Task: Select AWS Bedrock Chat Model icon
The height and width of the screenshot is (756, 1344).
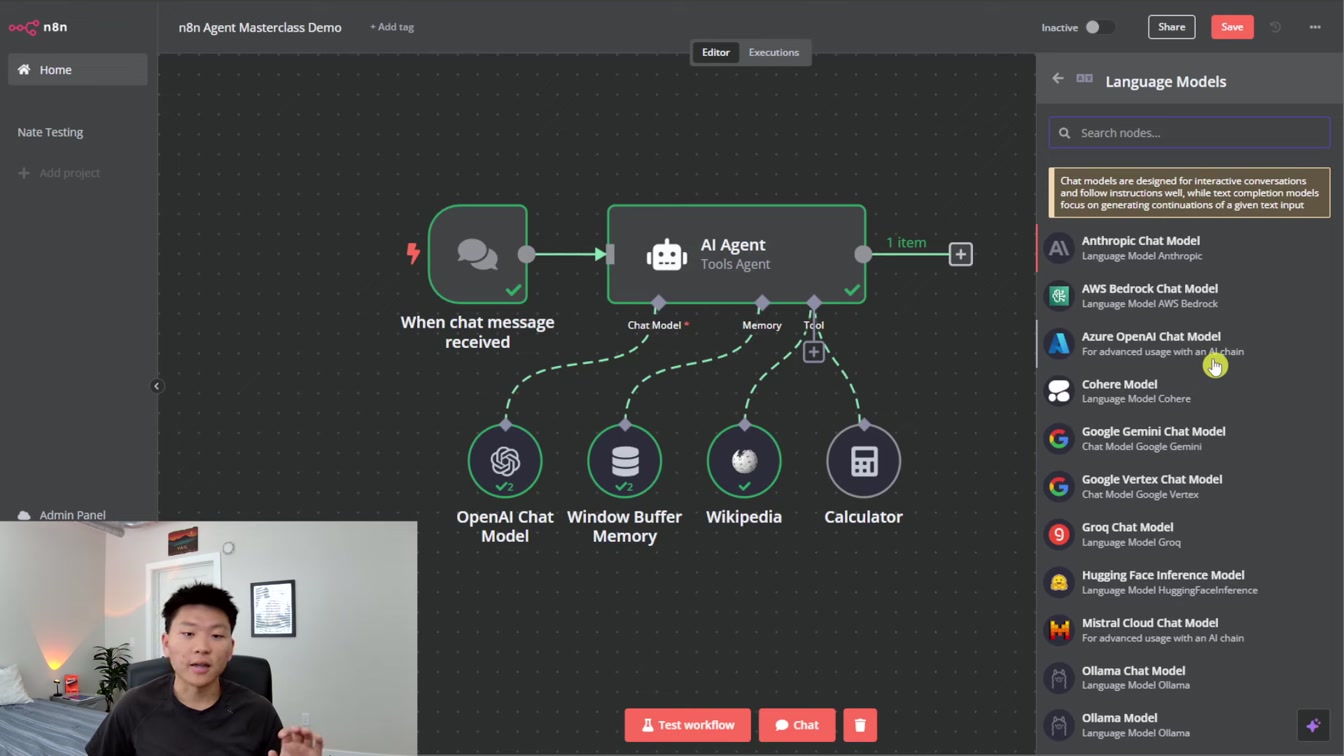Action: [1059, 296]
